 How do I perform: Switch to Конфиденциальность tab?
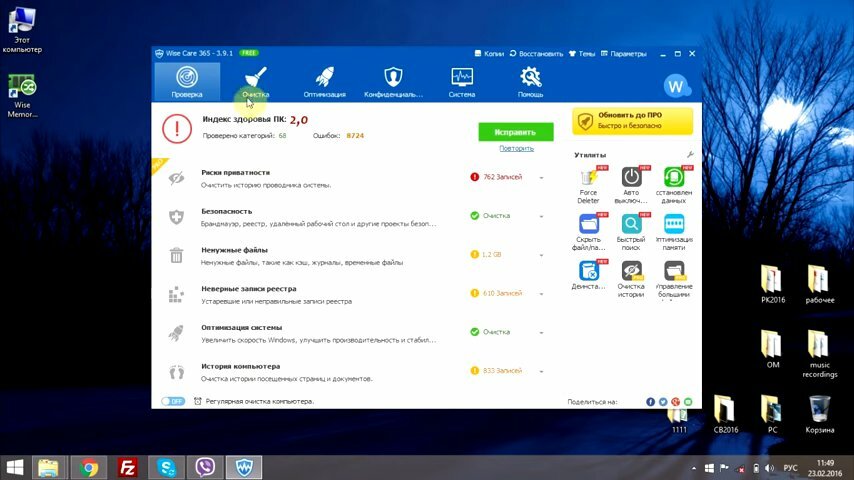393,82
